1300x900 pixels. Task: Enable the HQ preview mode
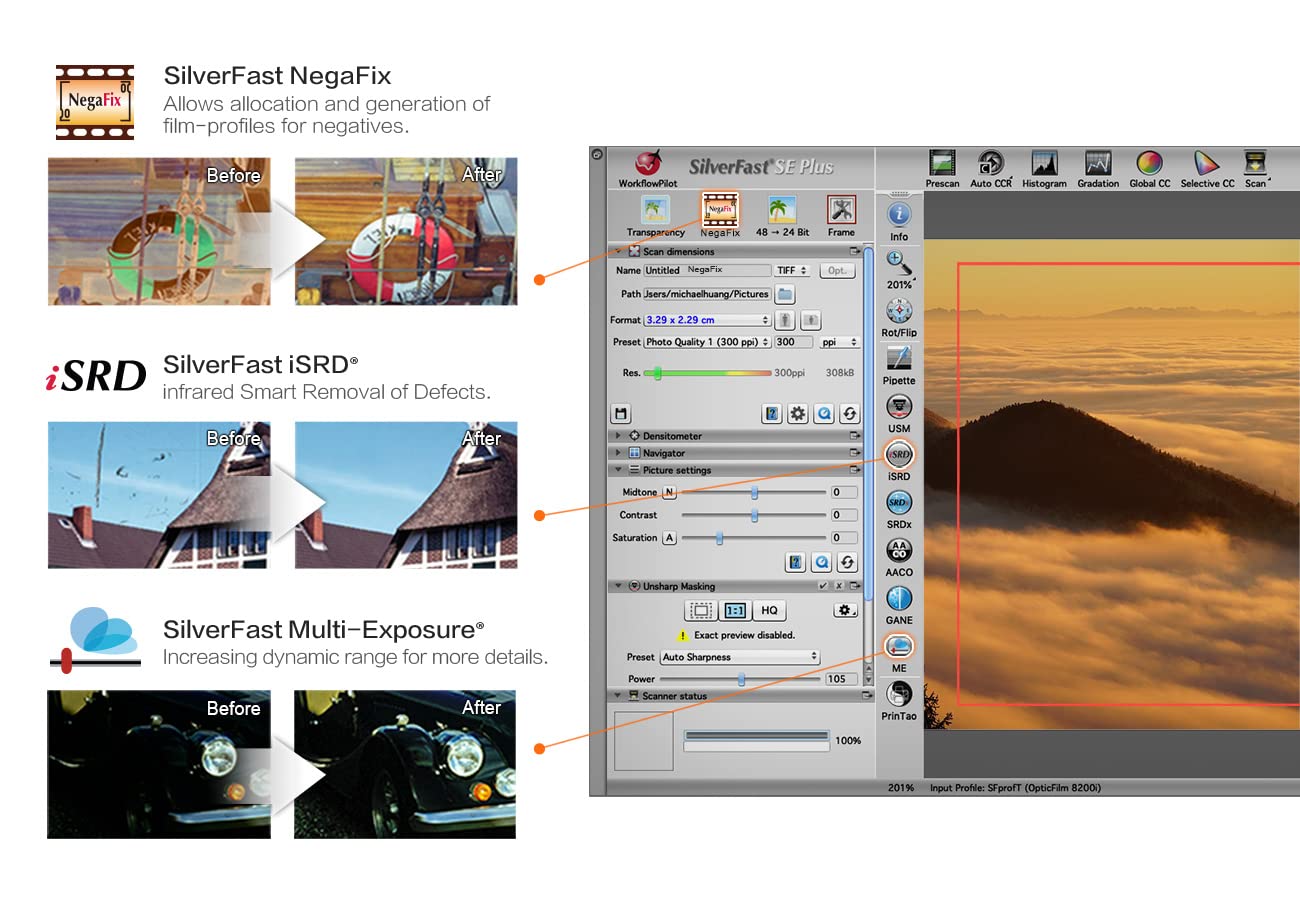pos(769,610)
